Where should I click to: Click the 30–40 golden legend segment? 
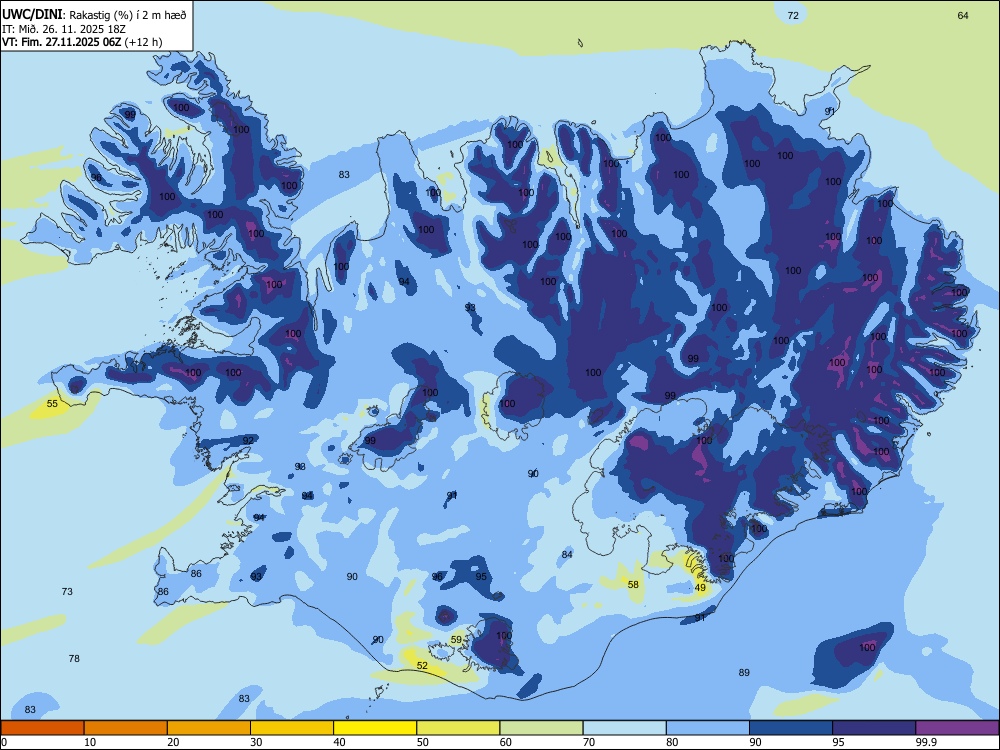pyautogui.click(x=292, y=728)
